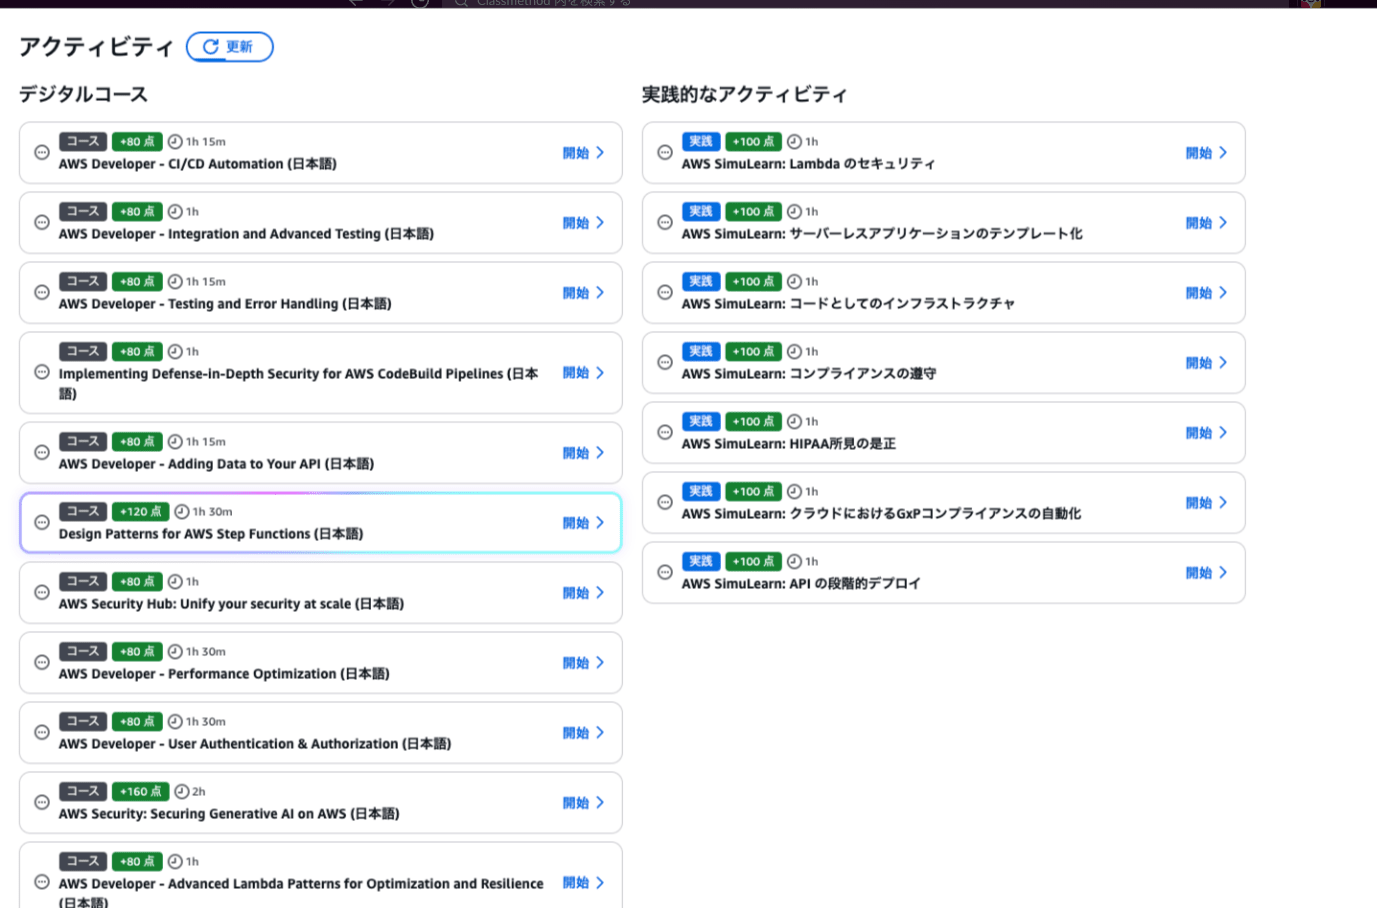Click status circle for User Authentication & Authorization
The image size is (1377, 908).
(42, 733)
